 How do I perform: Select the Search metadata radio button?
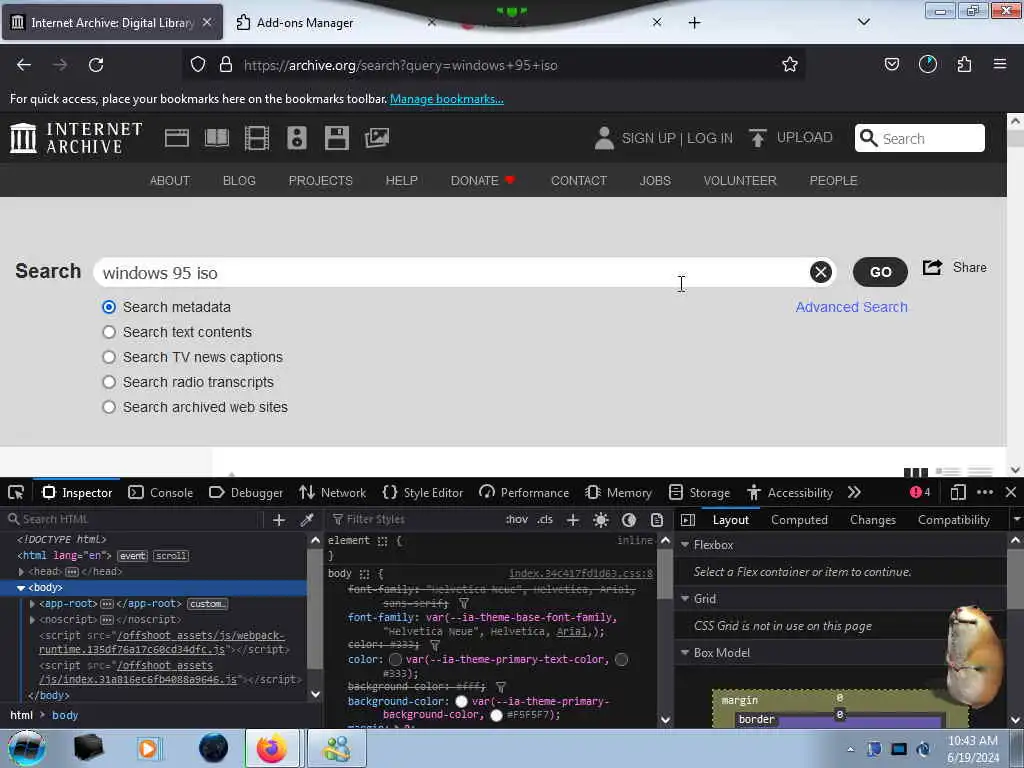(109, 307)
